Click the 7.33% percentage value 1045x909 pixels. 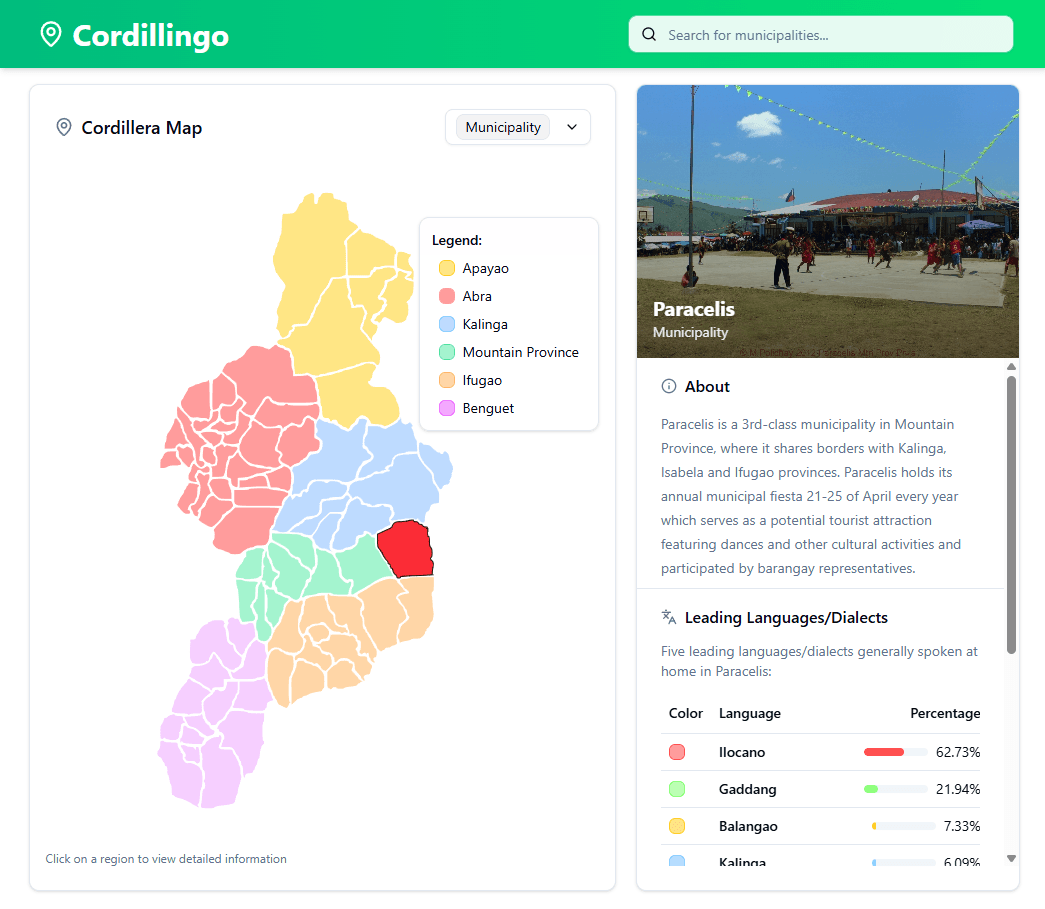click(962, 826)
